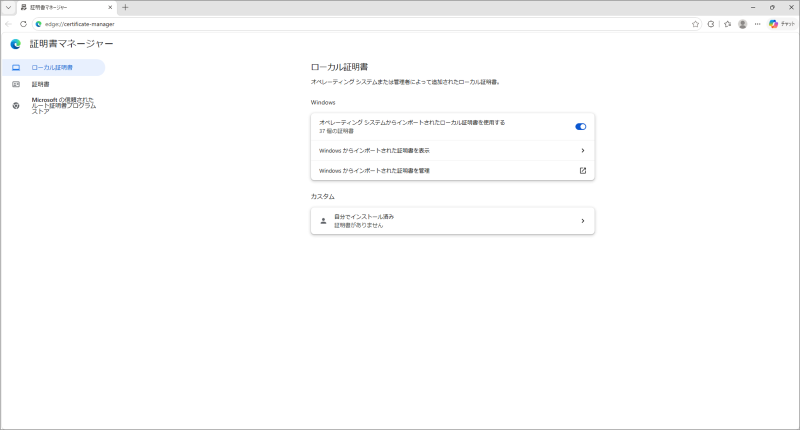Click the browser back arrow
Image resolution: width=800 pixels, height=430 pixels.
(8, 24)
